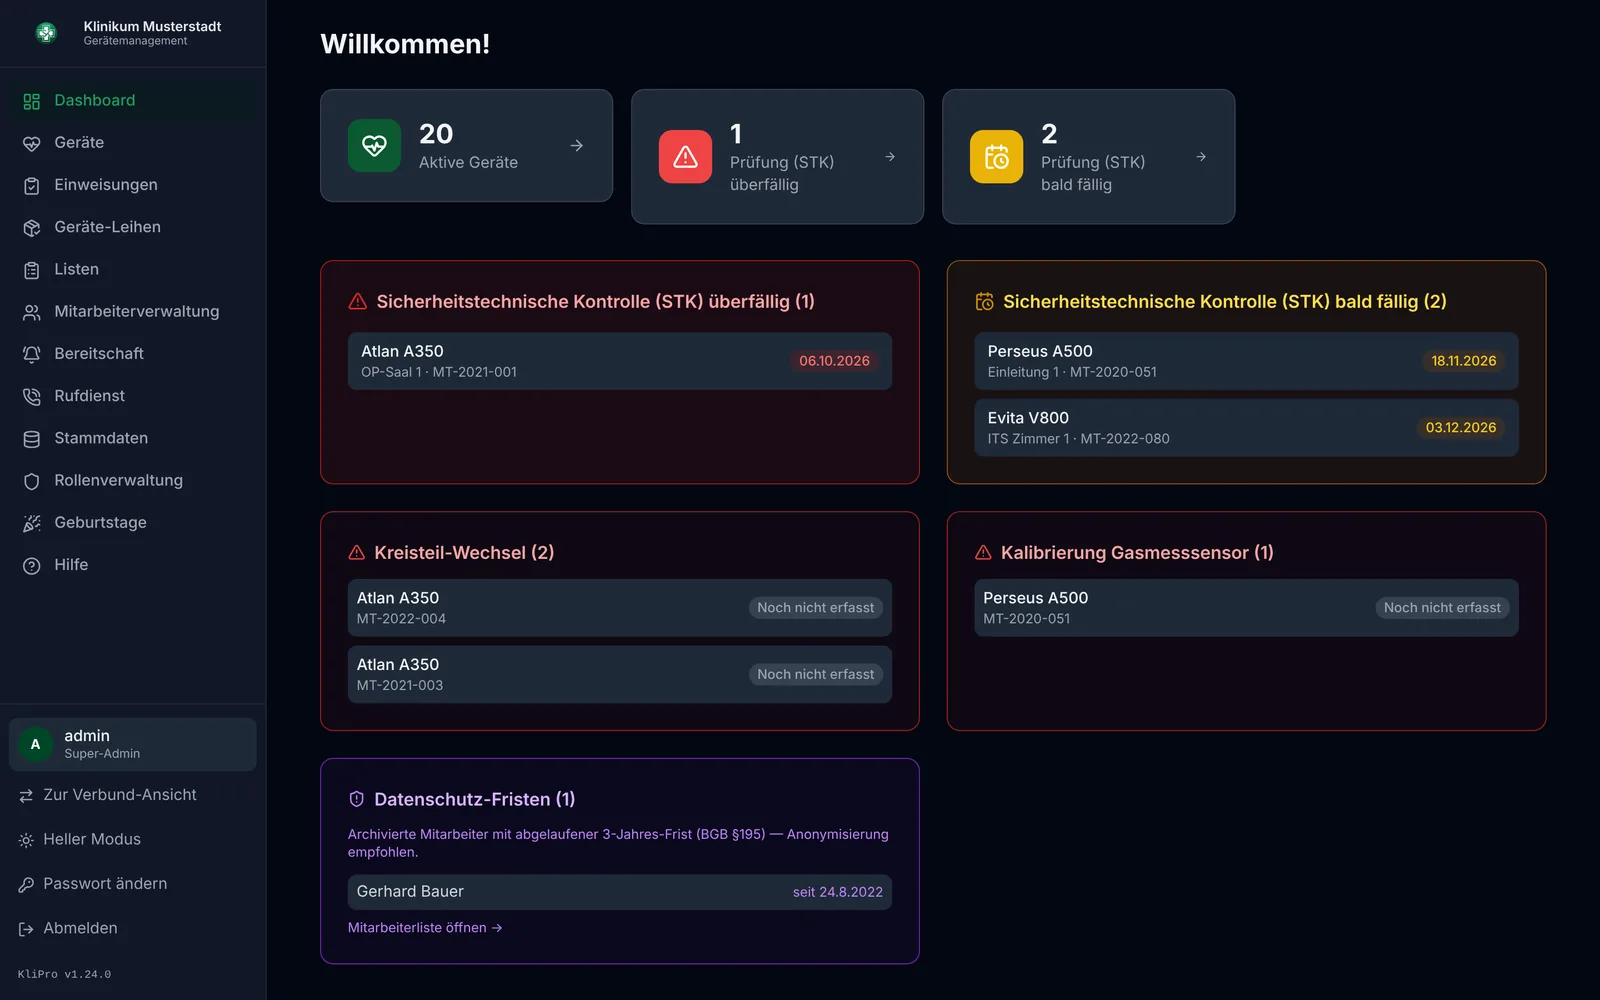Screen dimensions: 1600x1000
Task: Click the Rufdienst phone icon
Action: [32, 396]
